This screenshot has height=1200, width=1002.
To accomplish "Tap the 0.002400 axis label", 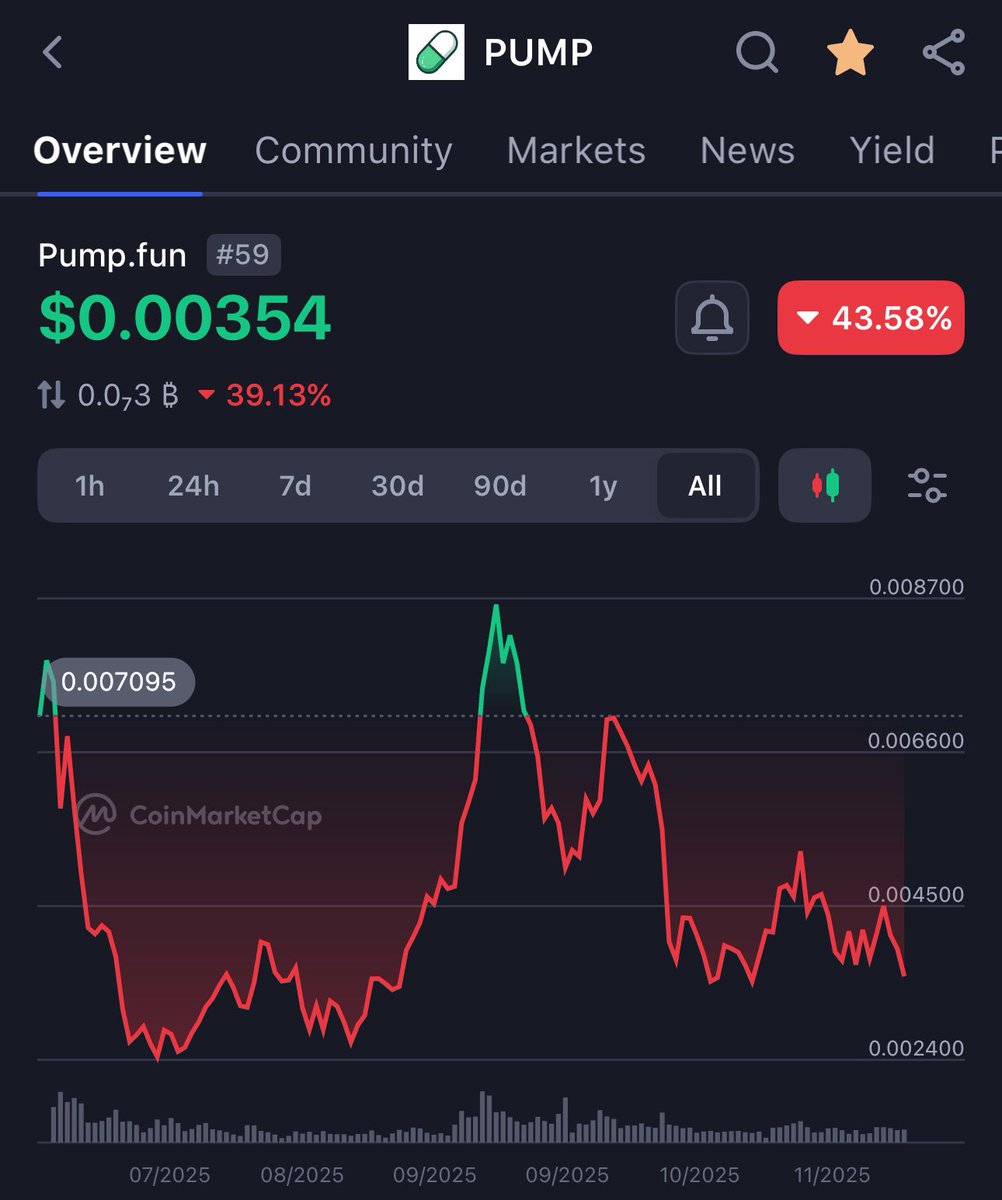I will (x=916, y=1049).
